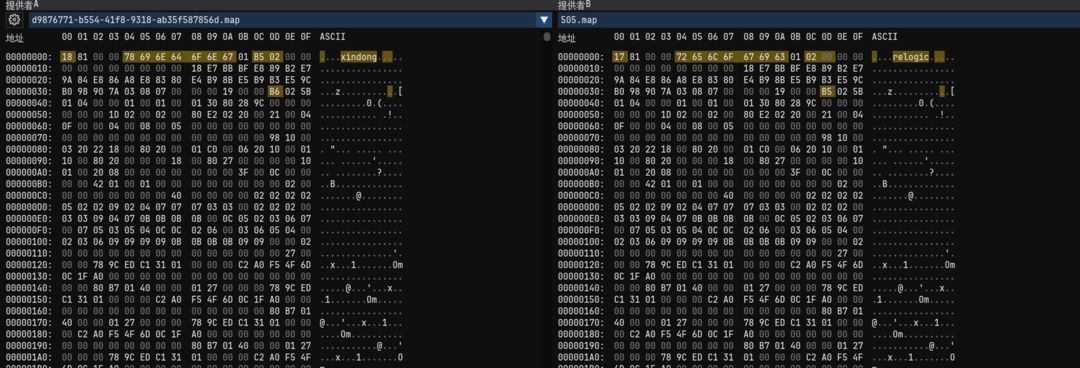This screenshot has width=1080, height=368.
Task: Click the ASCII column header in provider B
Action: click(884, 37)
